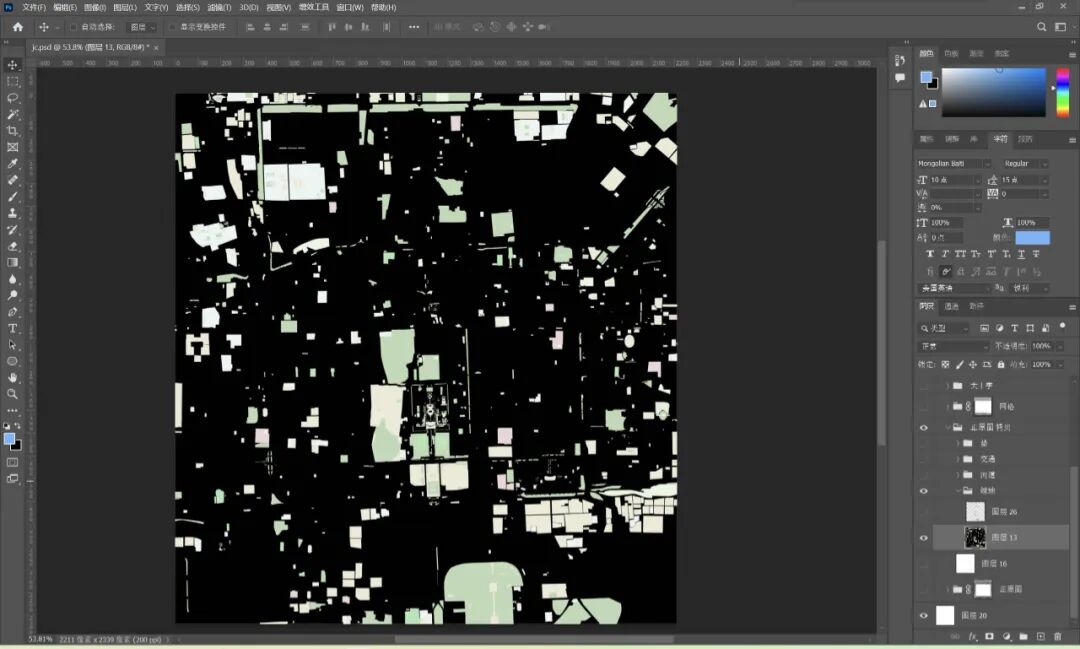Open the 文件(F) menu

[x=34, y=8]
